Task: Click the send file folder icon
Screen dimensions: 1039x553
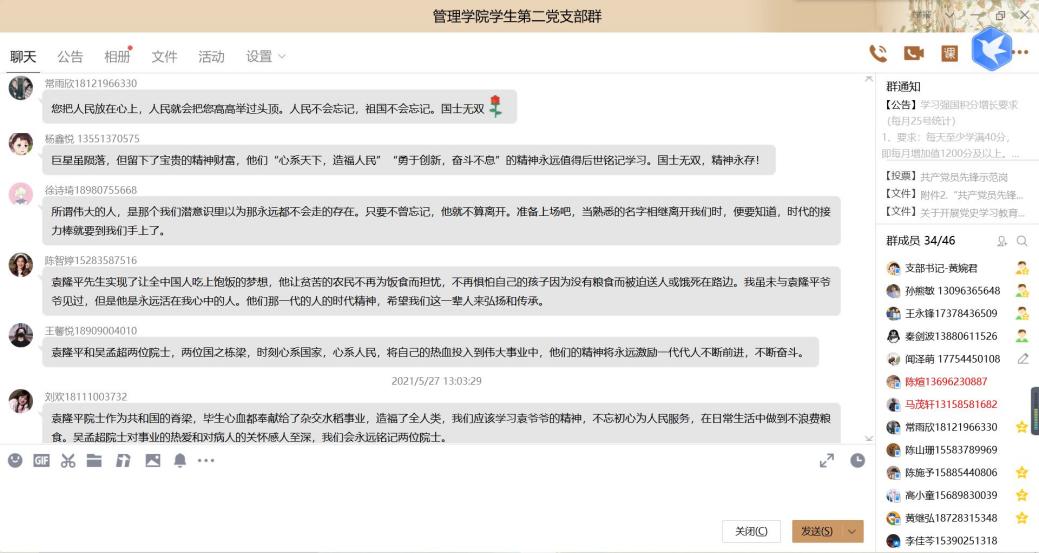Action: point(94,460)
